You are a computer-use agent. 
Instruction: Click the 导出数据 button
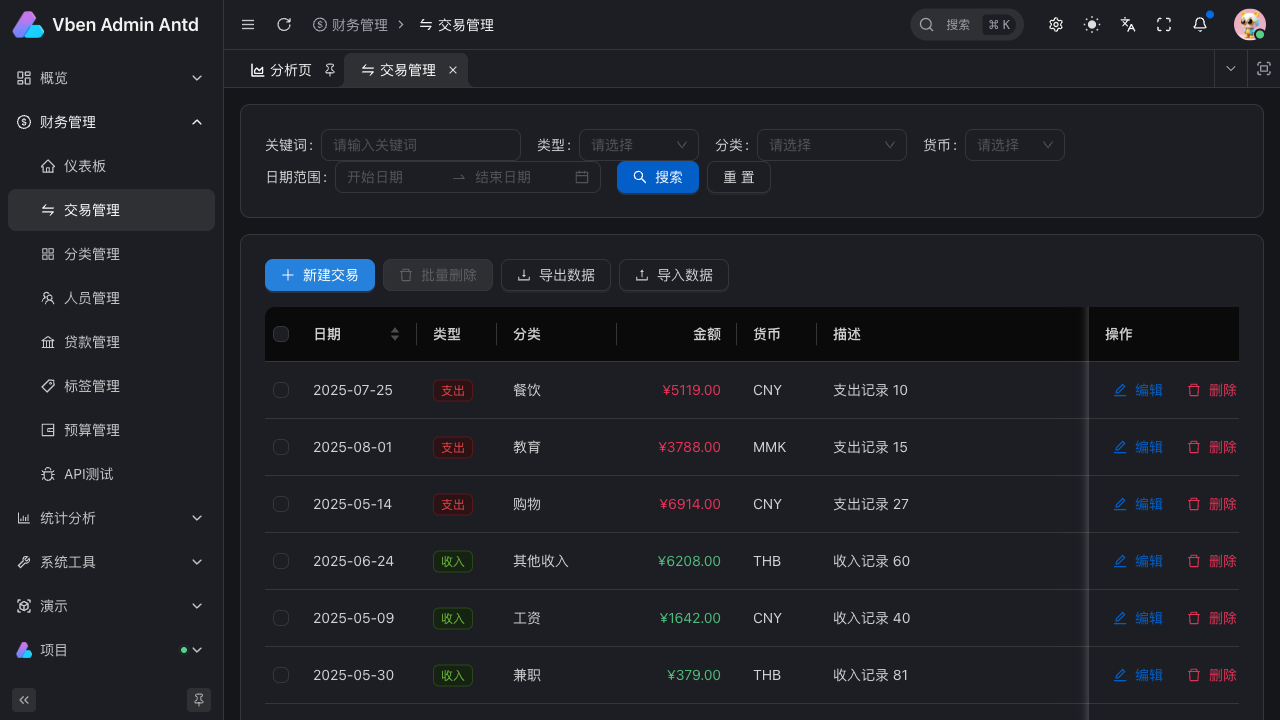click(x=556, y=275)
